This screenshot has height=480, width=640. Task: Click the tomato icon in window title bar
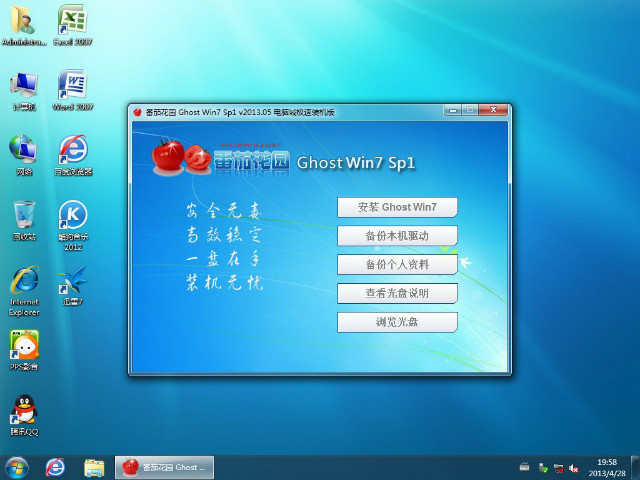pyautogui.click(x=138, y=112)
